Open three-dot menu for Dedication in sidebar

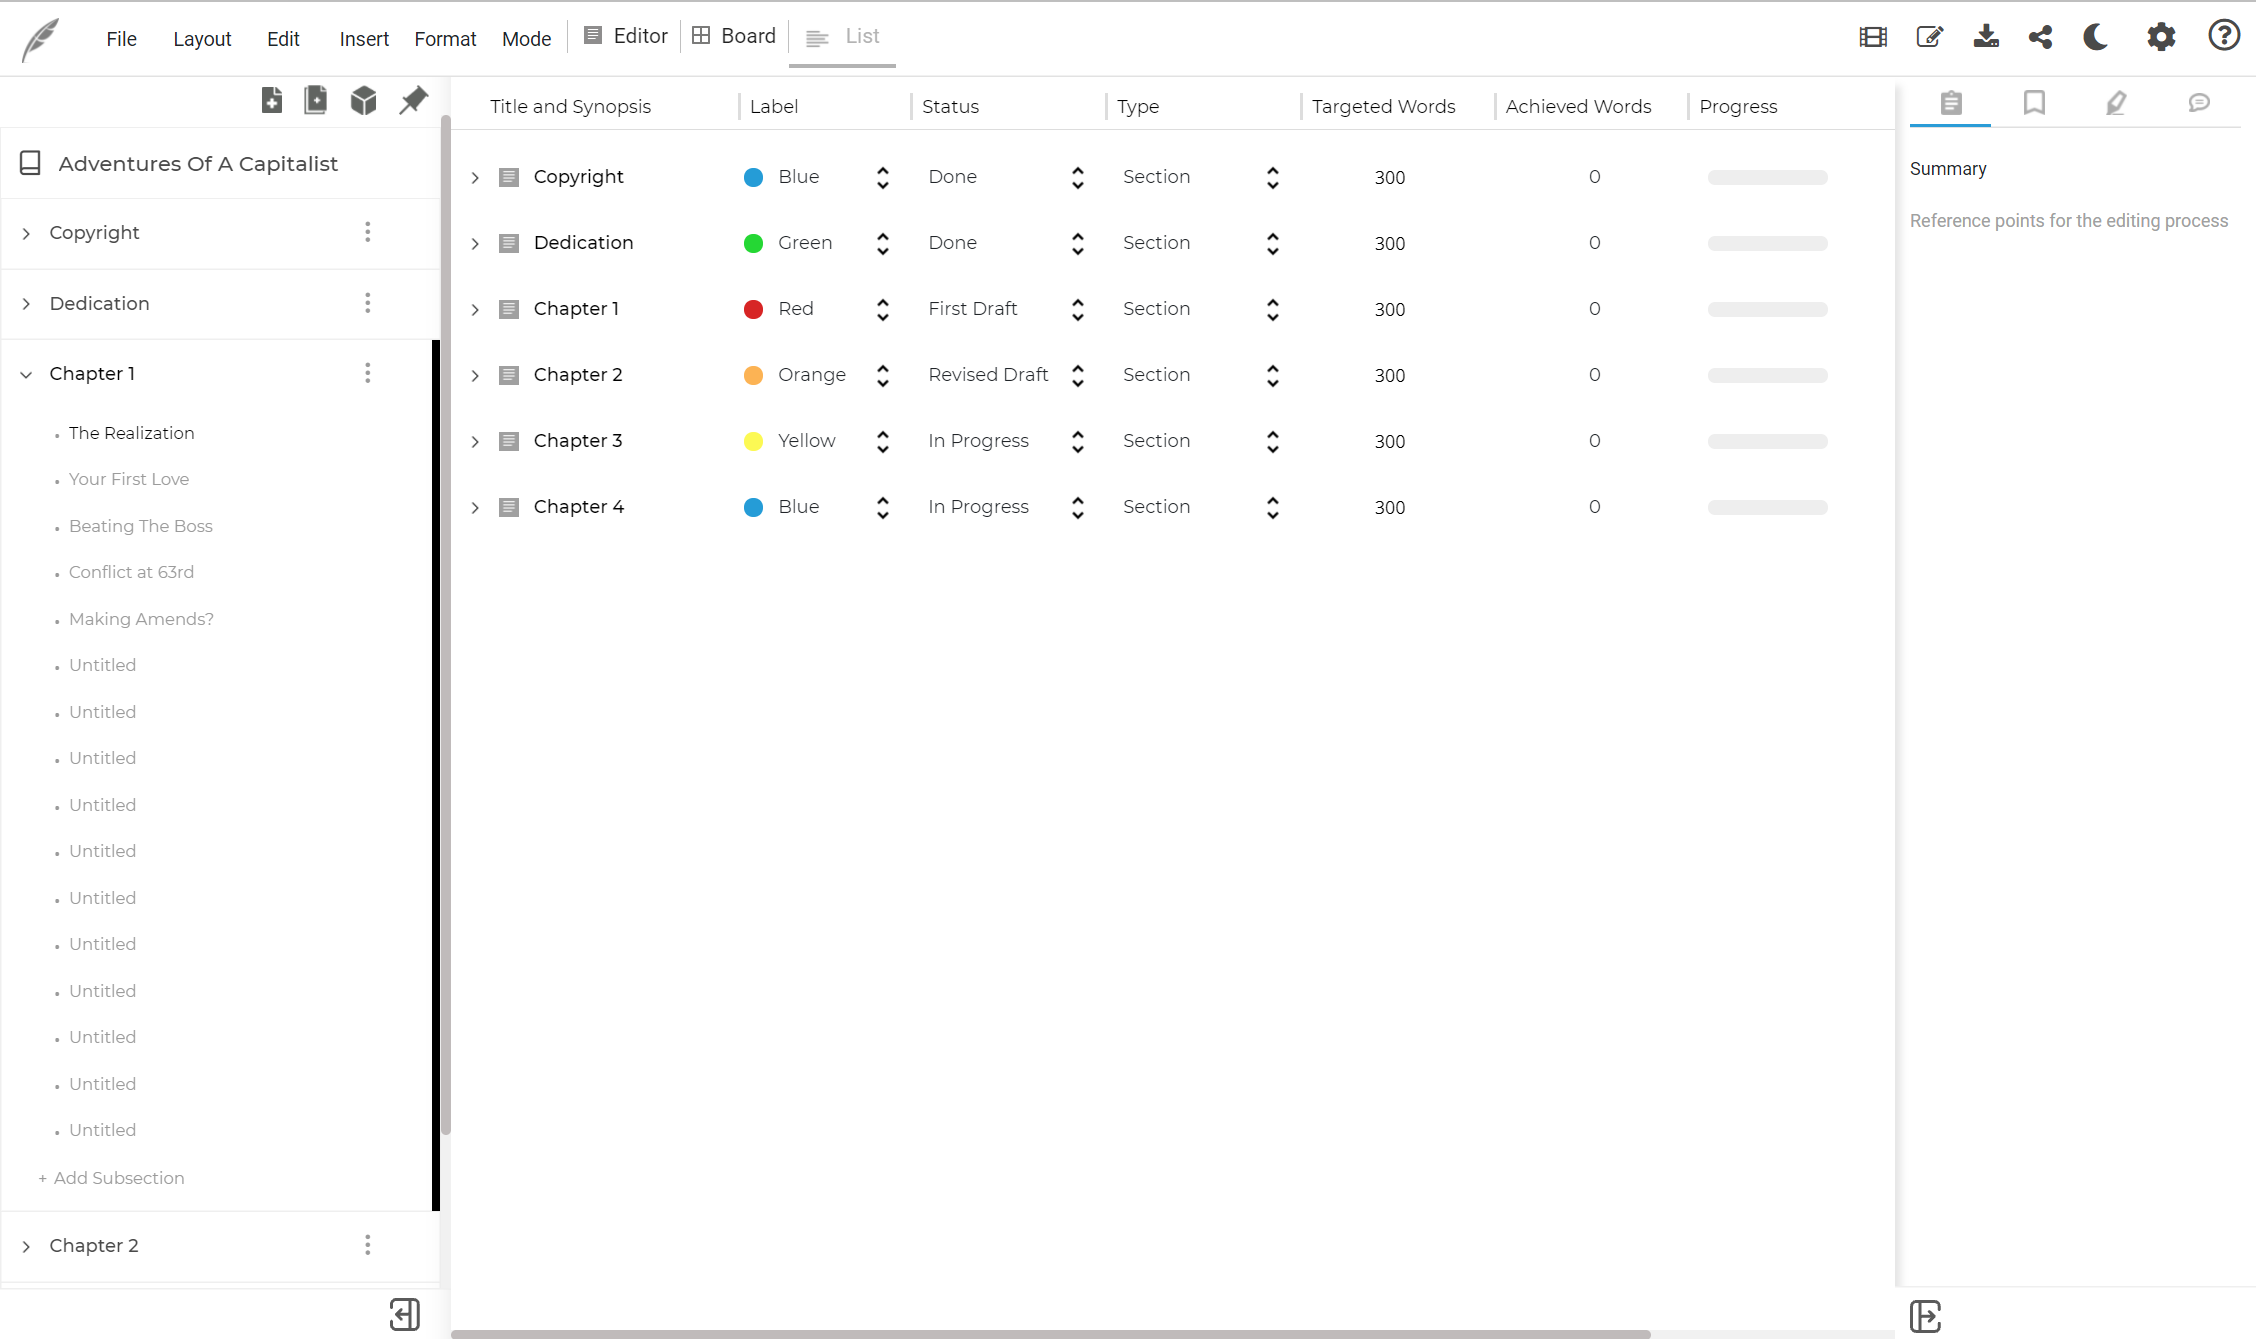click(x=368, y=303)
